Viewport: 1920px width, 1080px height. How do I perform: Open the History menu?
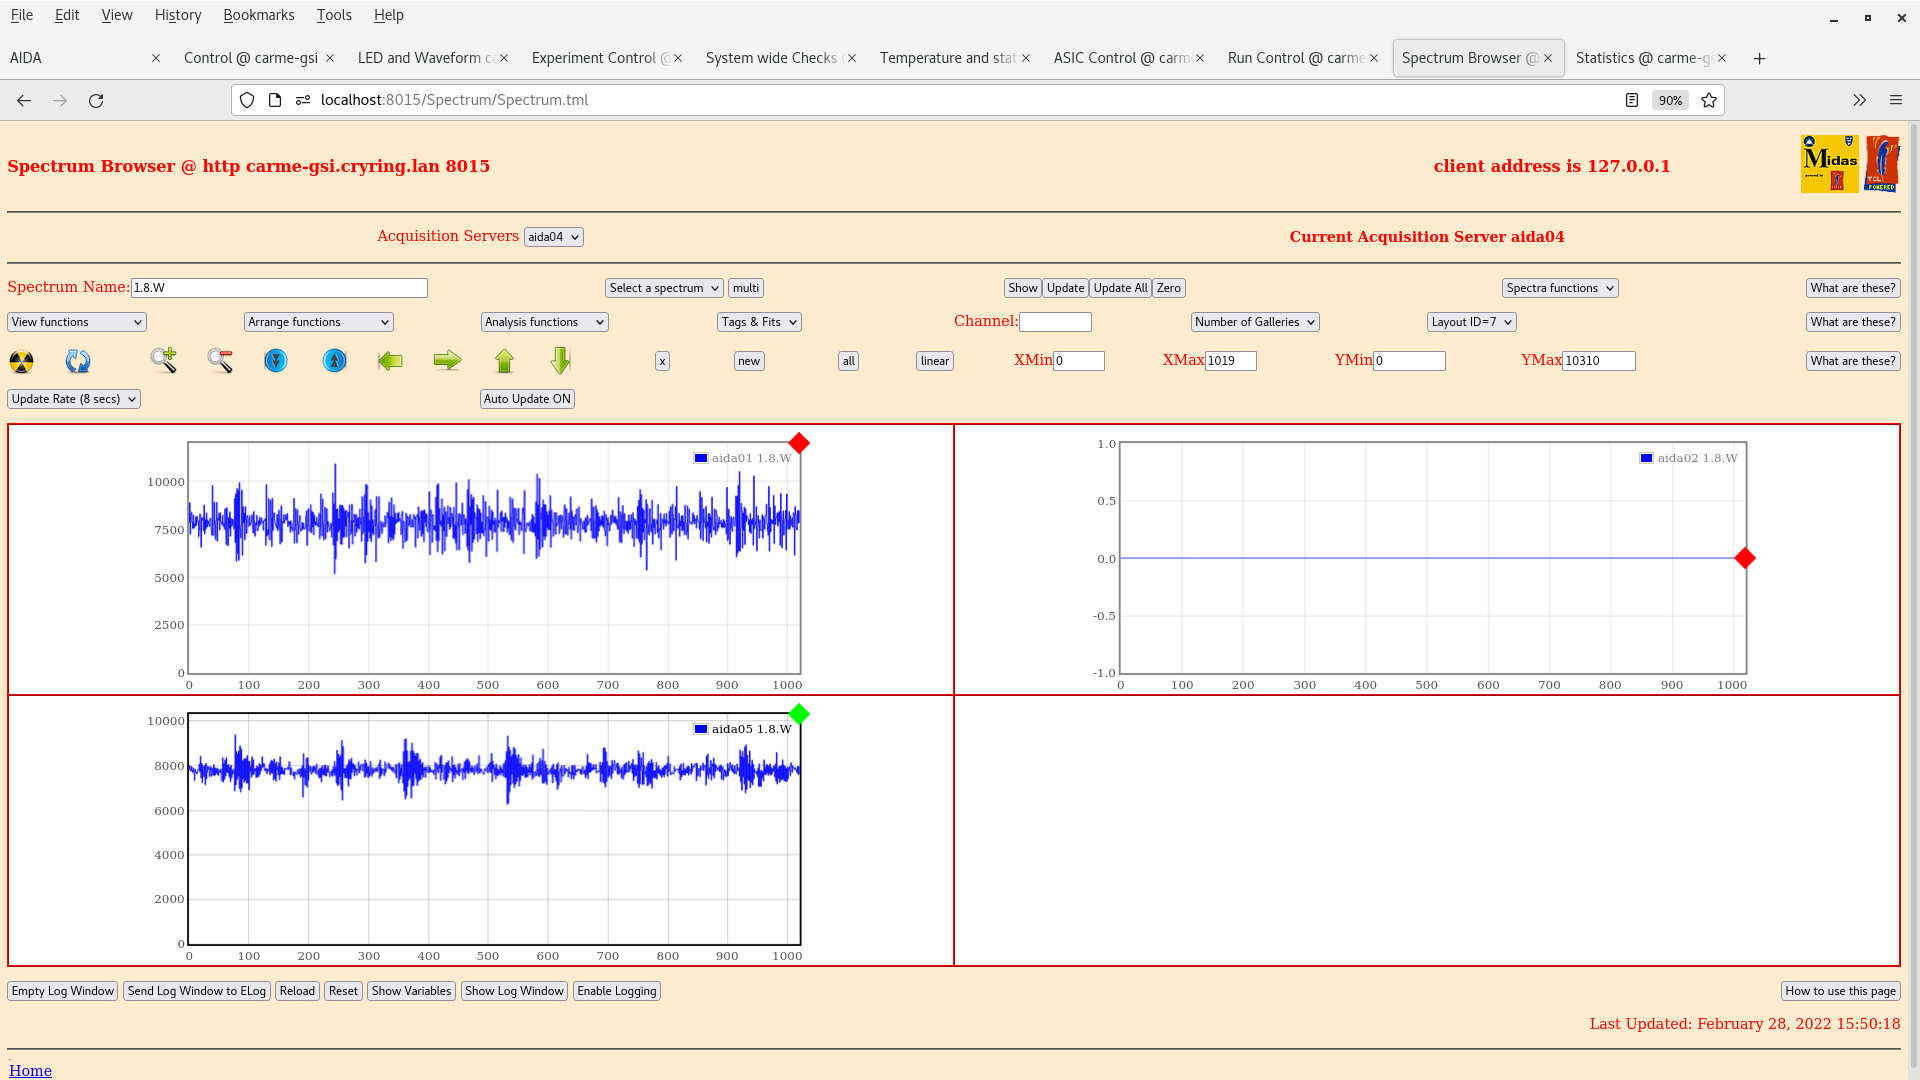[x=178, y=15]
